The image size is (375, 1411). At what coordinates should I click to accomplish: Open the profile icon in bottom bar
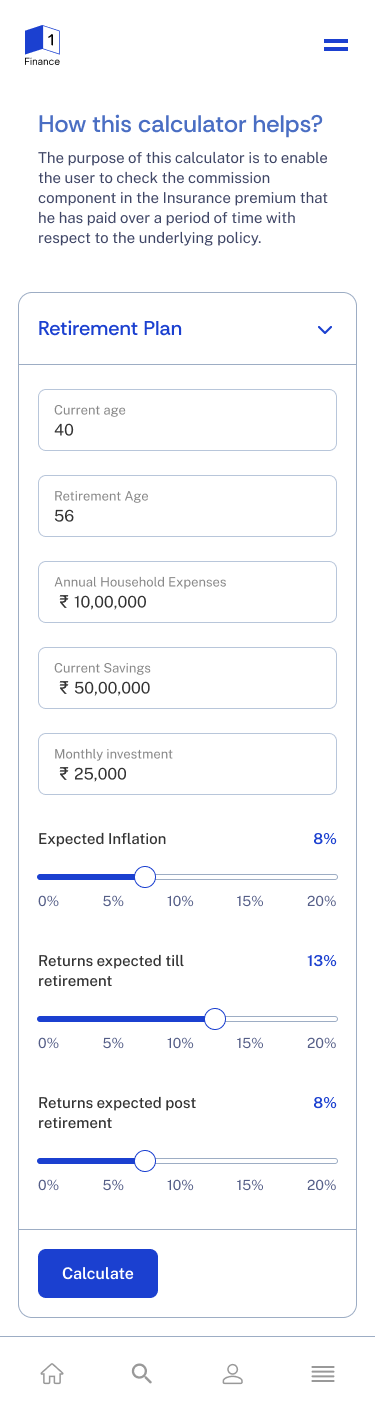(232, 1374)
